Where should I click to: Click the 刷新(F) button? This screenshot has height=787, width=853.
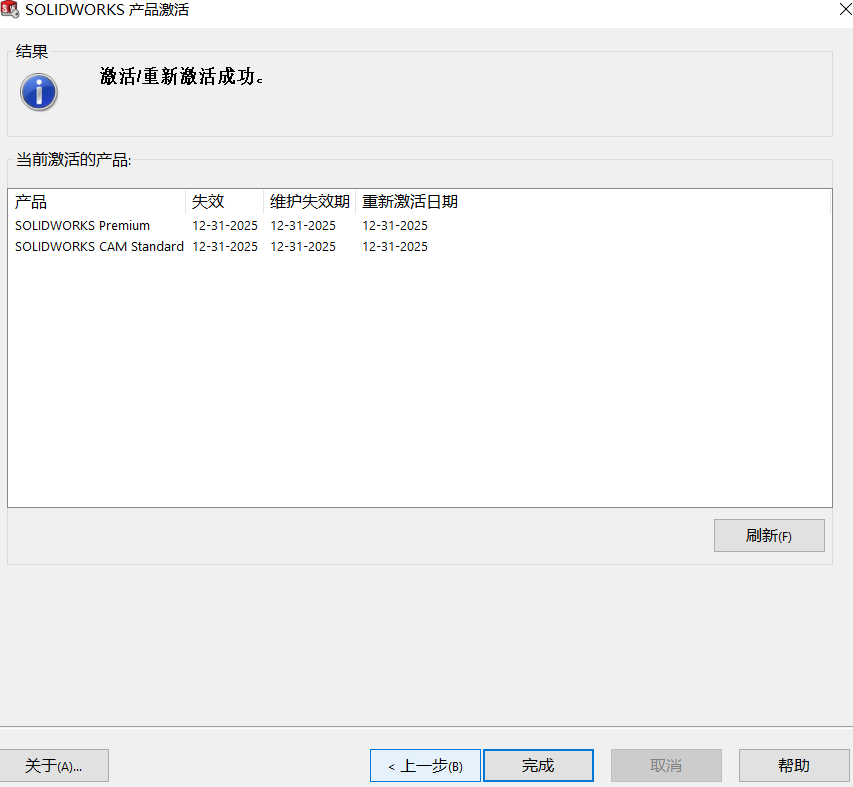(768, 535)
